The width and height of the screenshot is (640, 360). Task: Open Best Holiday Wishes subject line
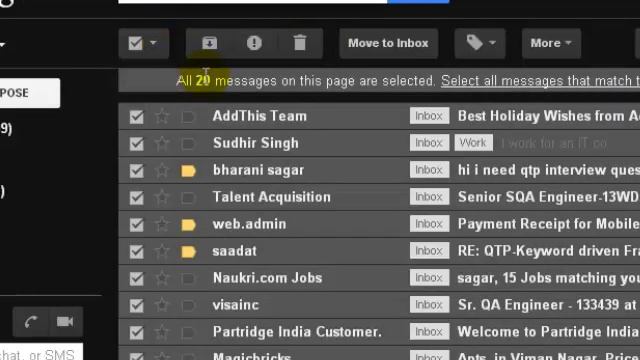click(549, 116)
